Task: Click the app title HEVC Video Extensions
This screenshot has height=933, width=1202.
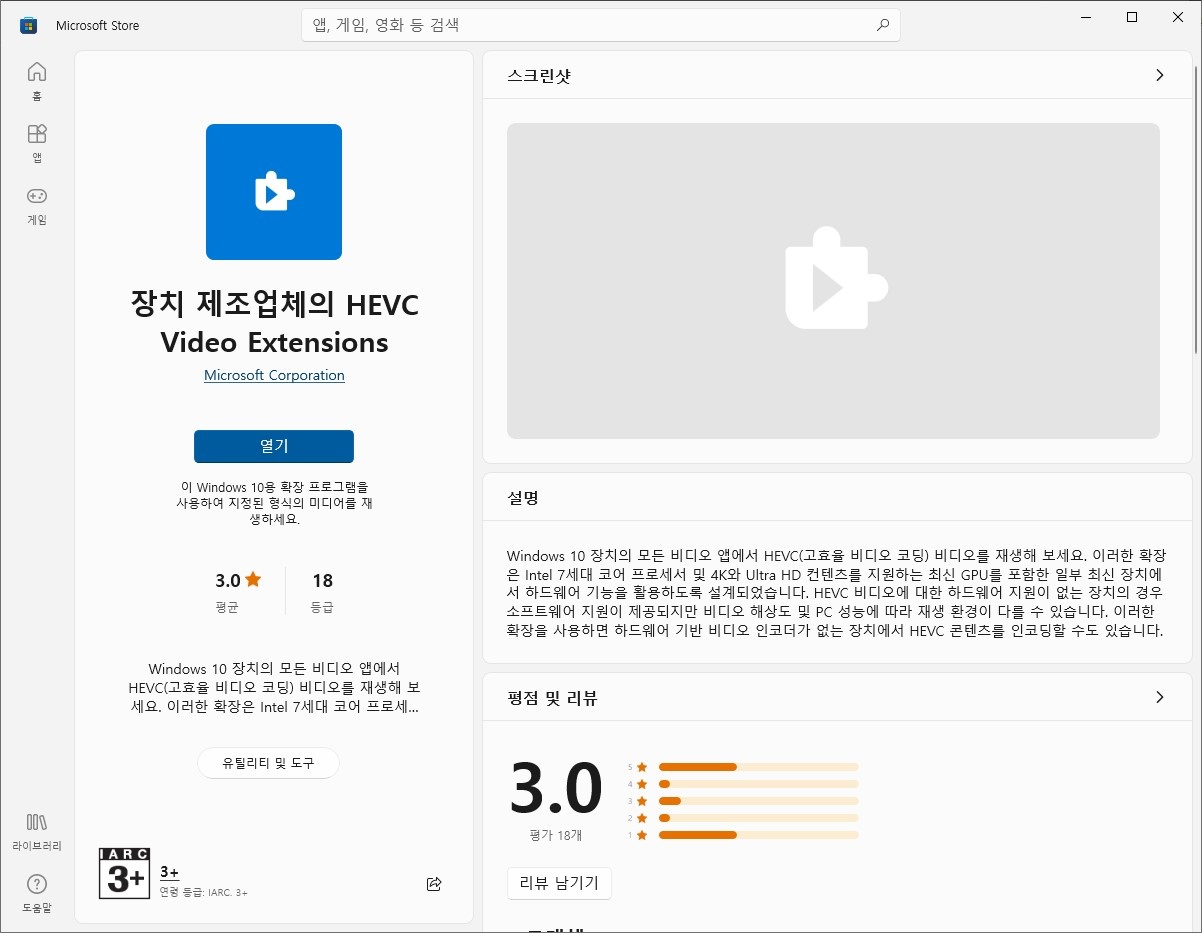Action: 274,323
